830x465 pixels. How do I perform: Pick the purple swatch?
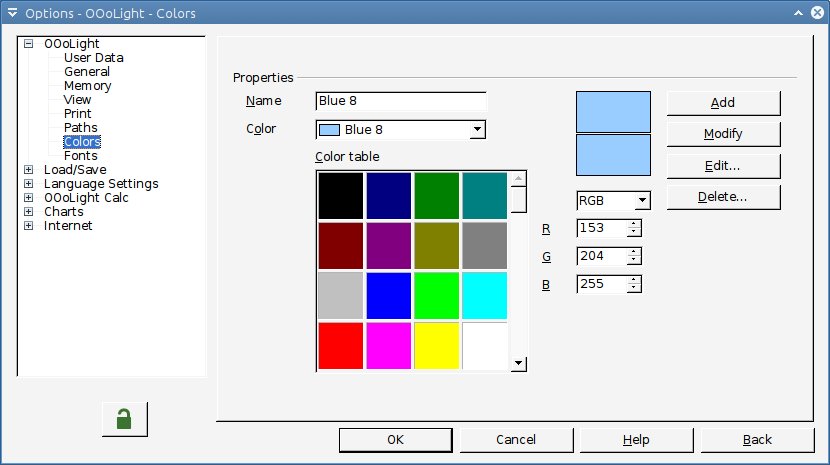389,246
